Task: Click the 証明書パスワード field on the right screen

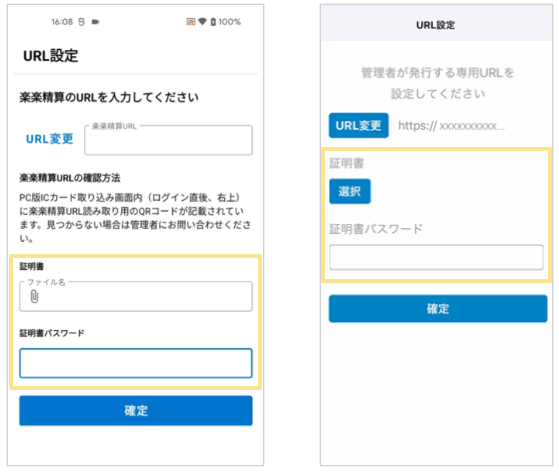Action: [436, 257]
